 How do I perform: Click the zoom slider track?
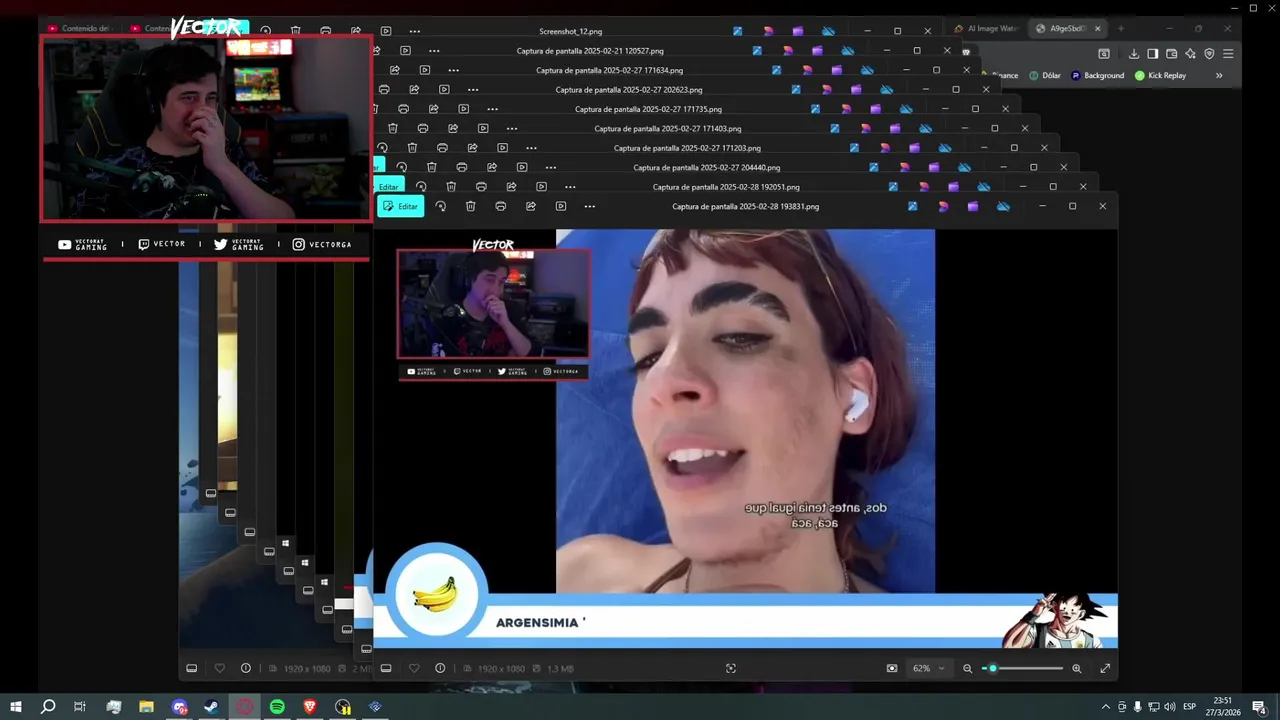[1022, 668]
